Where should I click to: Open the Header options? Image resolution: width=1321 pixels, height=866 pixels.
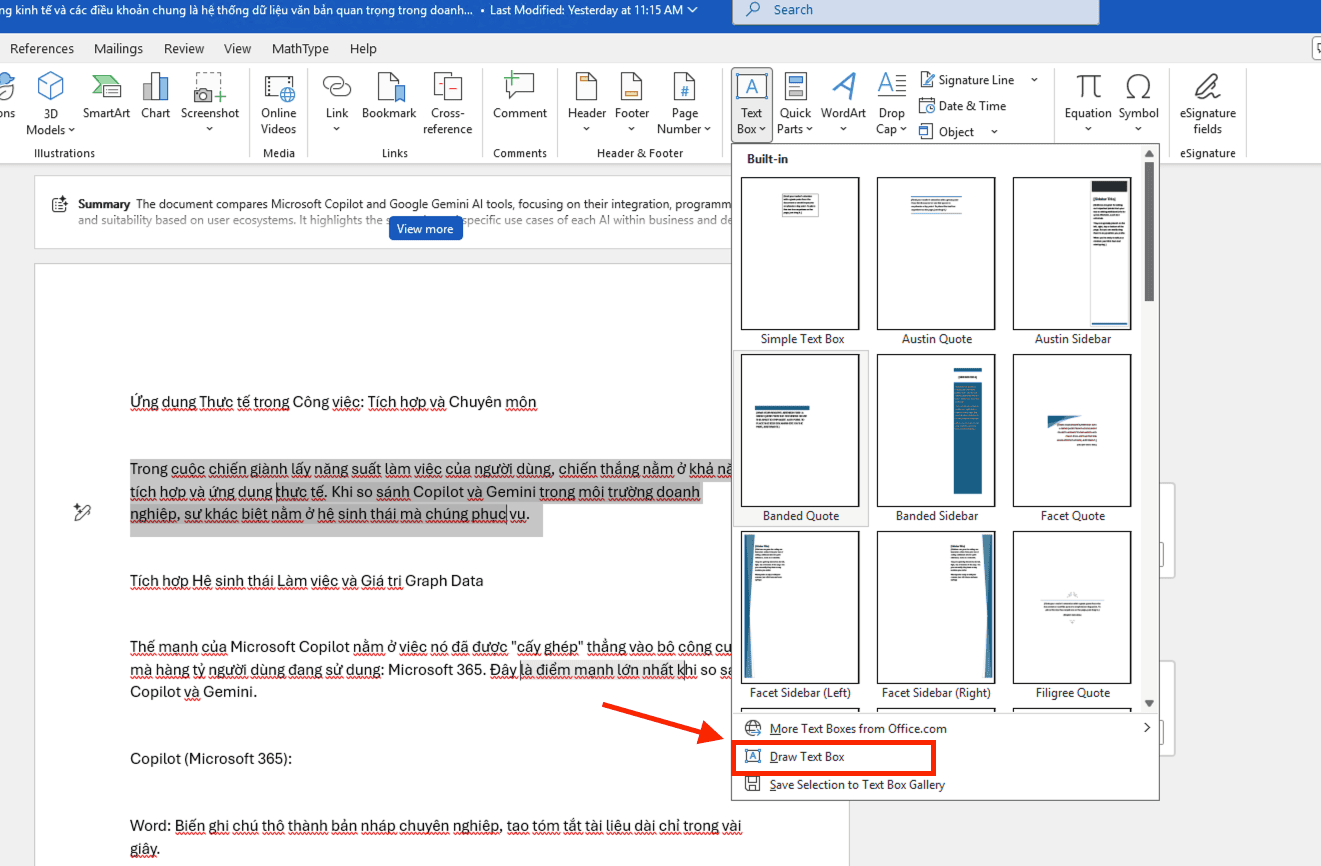587,104
